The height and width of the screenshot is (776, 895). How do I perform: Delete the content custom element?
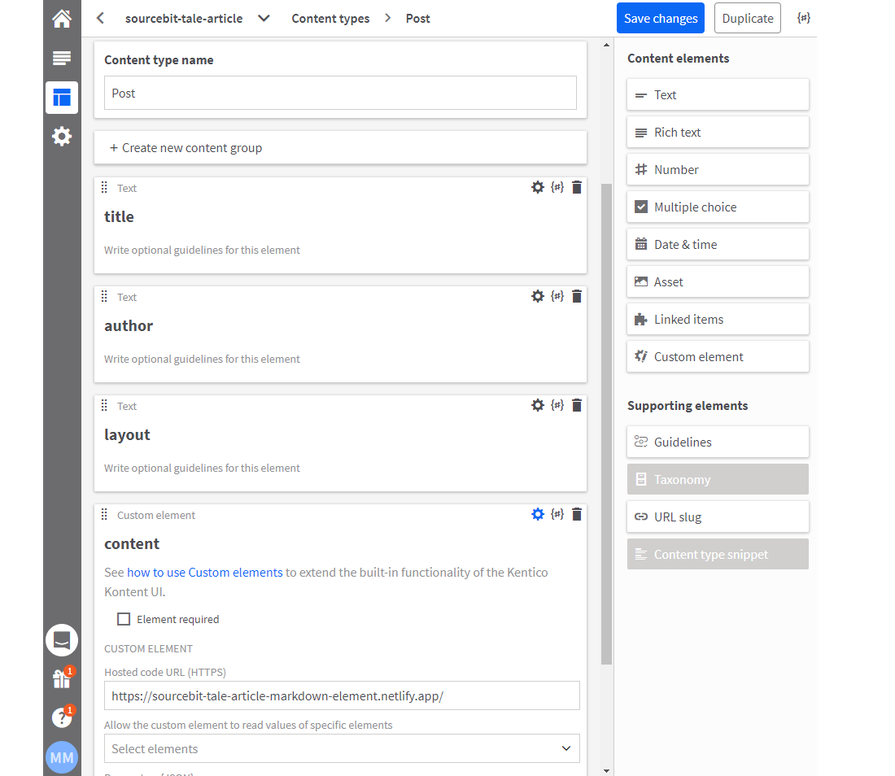coord(577,514)
